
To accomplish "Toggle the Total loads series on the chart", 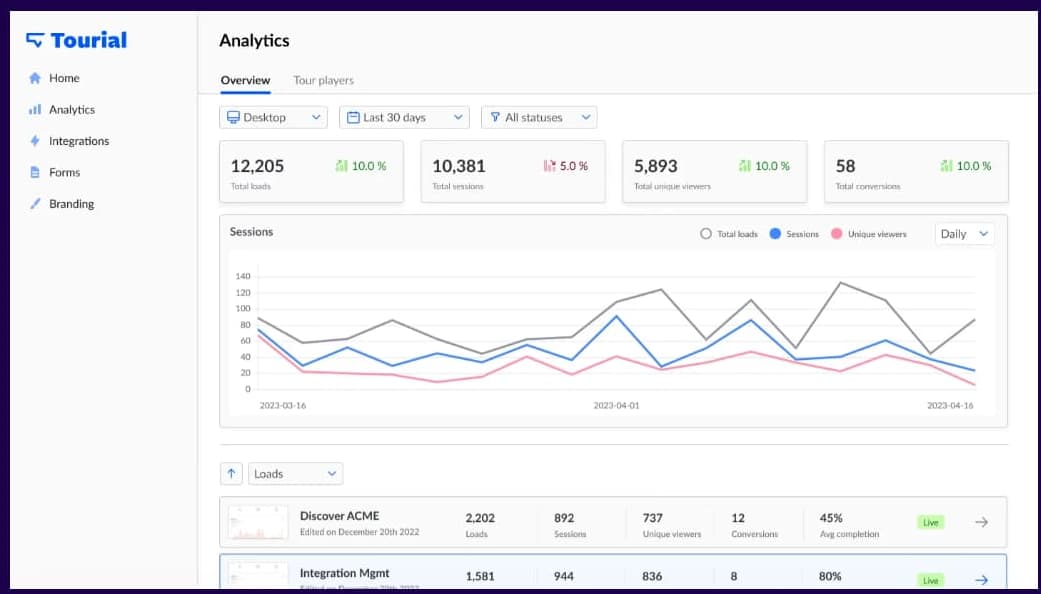I will tap(706, 233).
